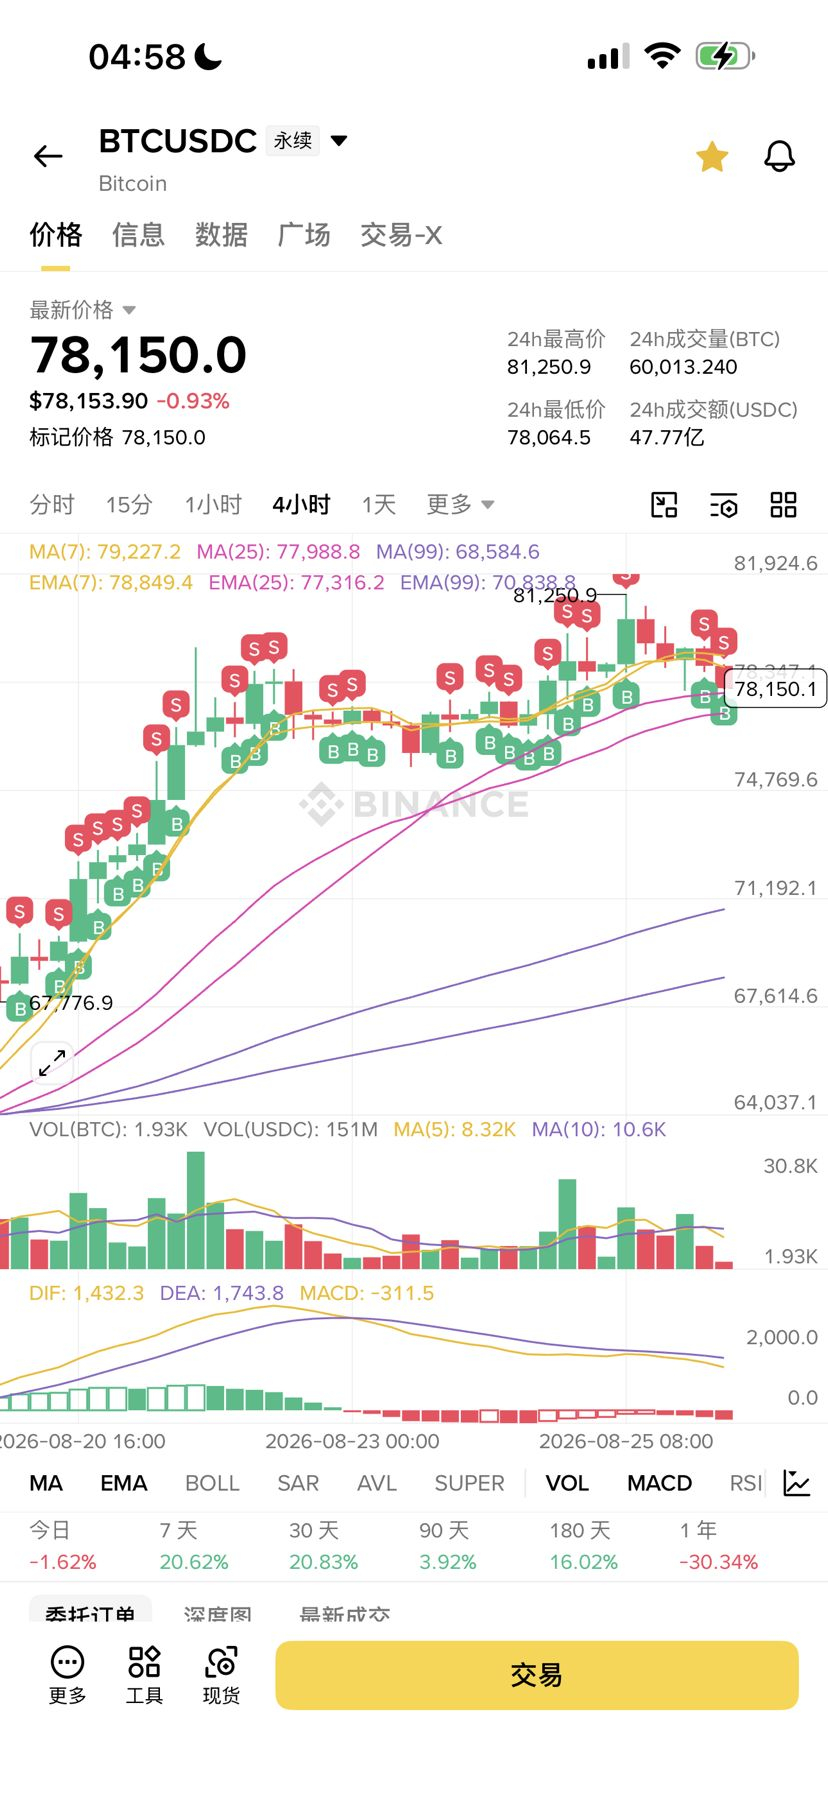Select the 1天 chart interval
Screen dimensions: 828x1795
[x=379, y=504]
